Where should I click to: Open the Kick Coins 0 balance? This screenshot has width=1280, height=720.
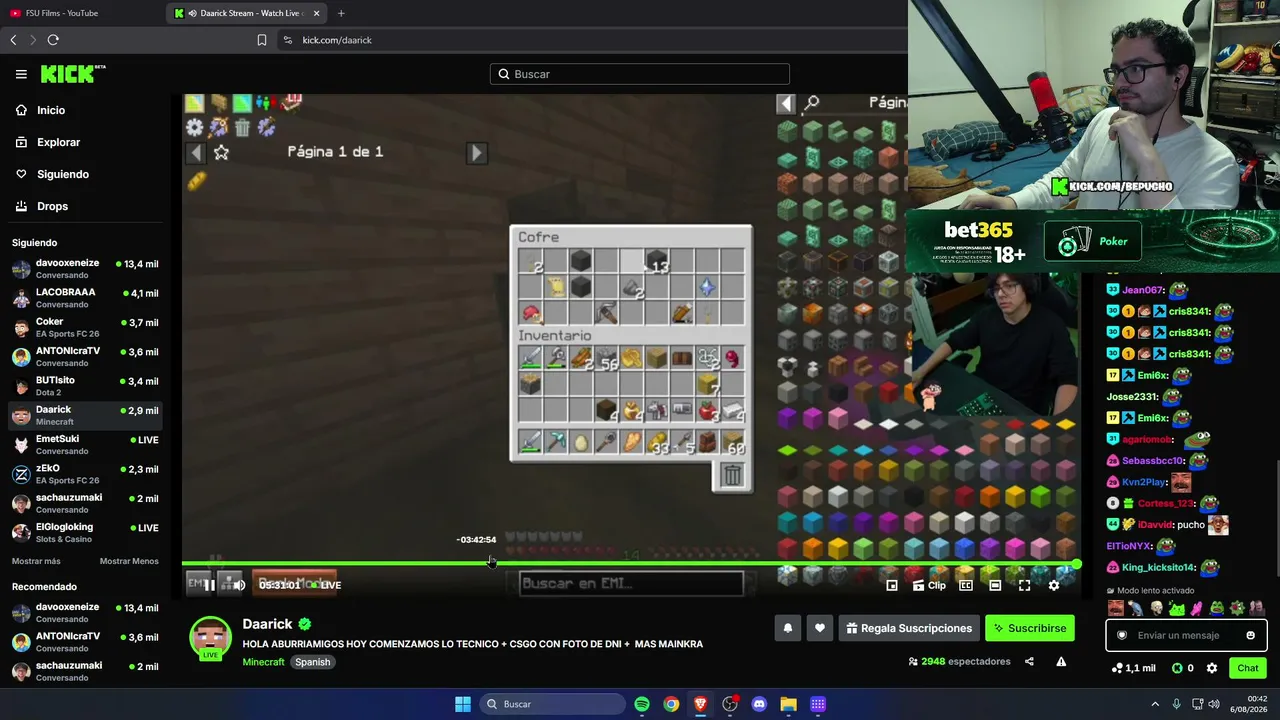point(1183,668)
